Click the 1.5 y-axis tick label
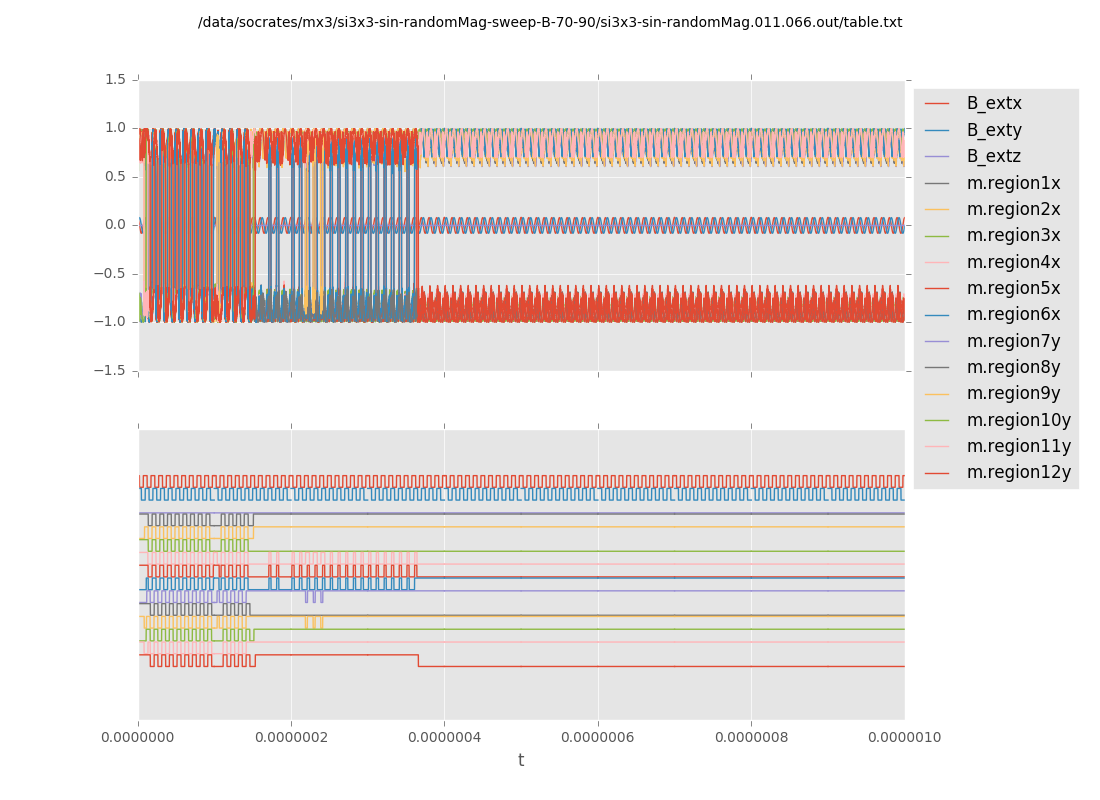 pyautogui.click(x=115, y=79)
